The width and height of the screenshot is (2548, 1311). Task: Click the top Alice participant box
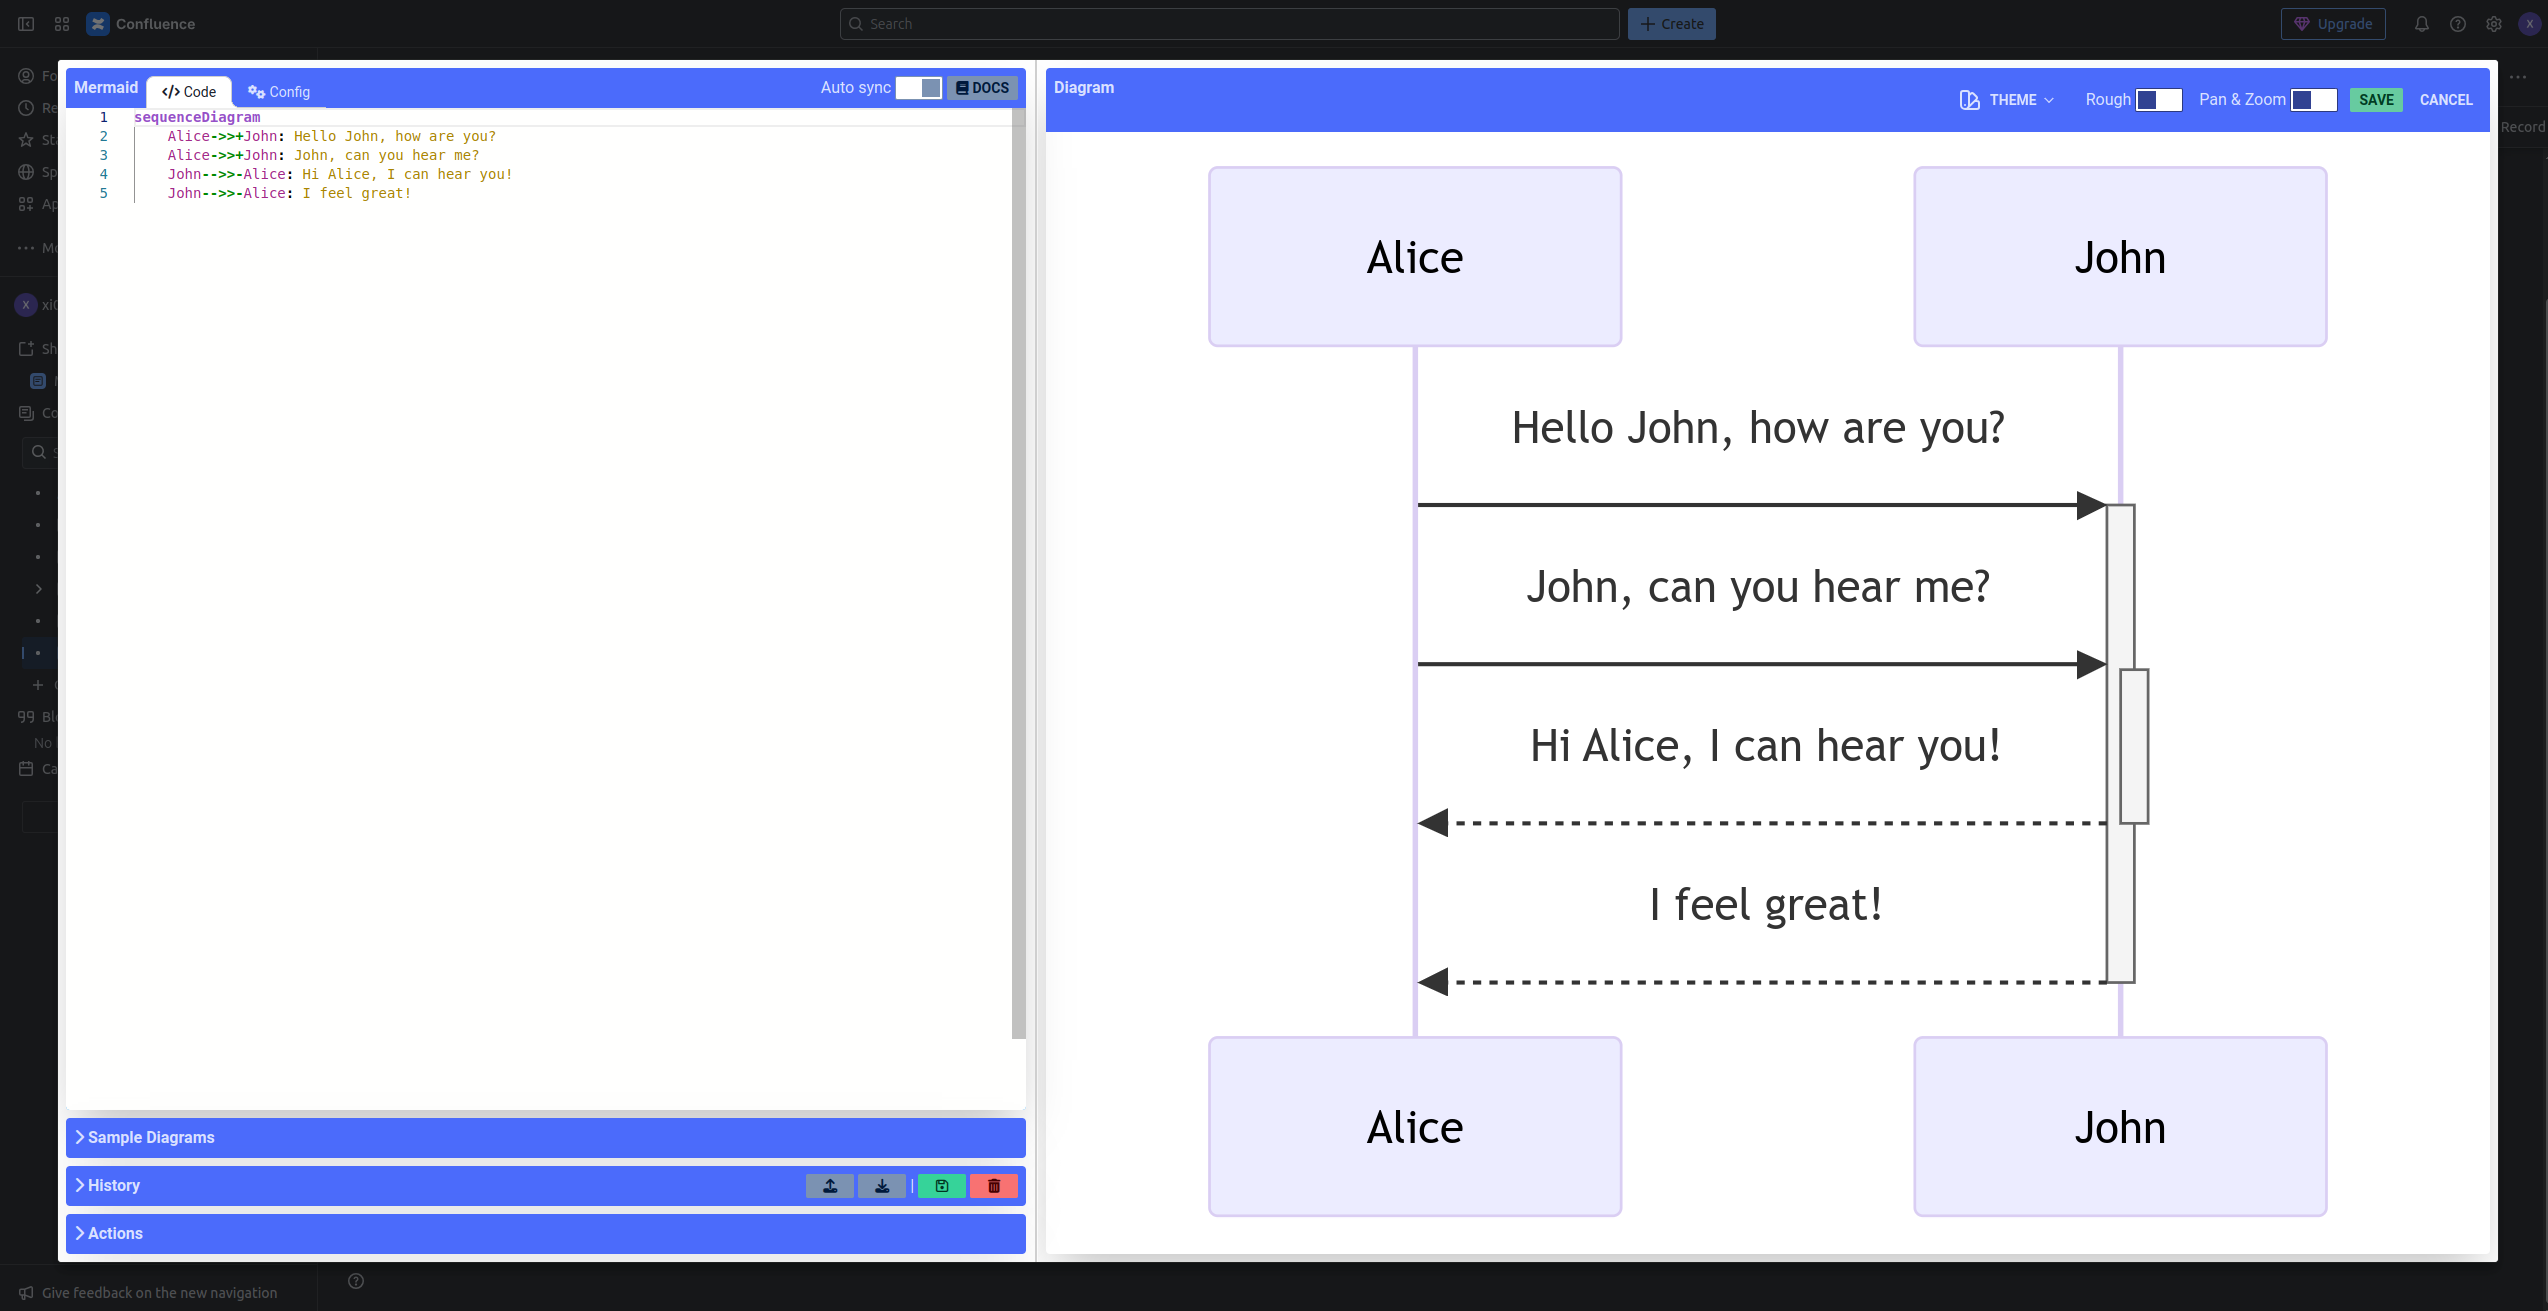[1415, 257]
